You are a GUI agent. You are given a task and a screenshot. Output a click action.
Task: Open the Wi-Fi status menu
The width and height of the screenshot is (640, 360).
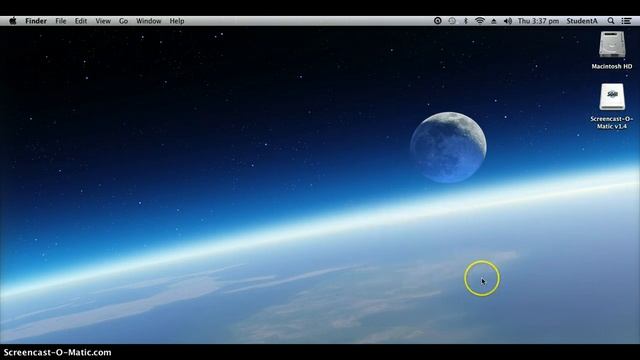coord(480,21)
